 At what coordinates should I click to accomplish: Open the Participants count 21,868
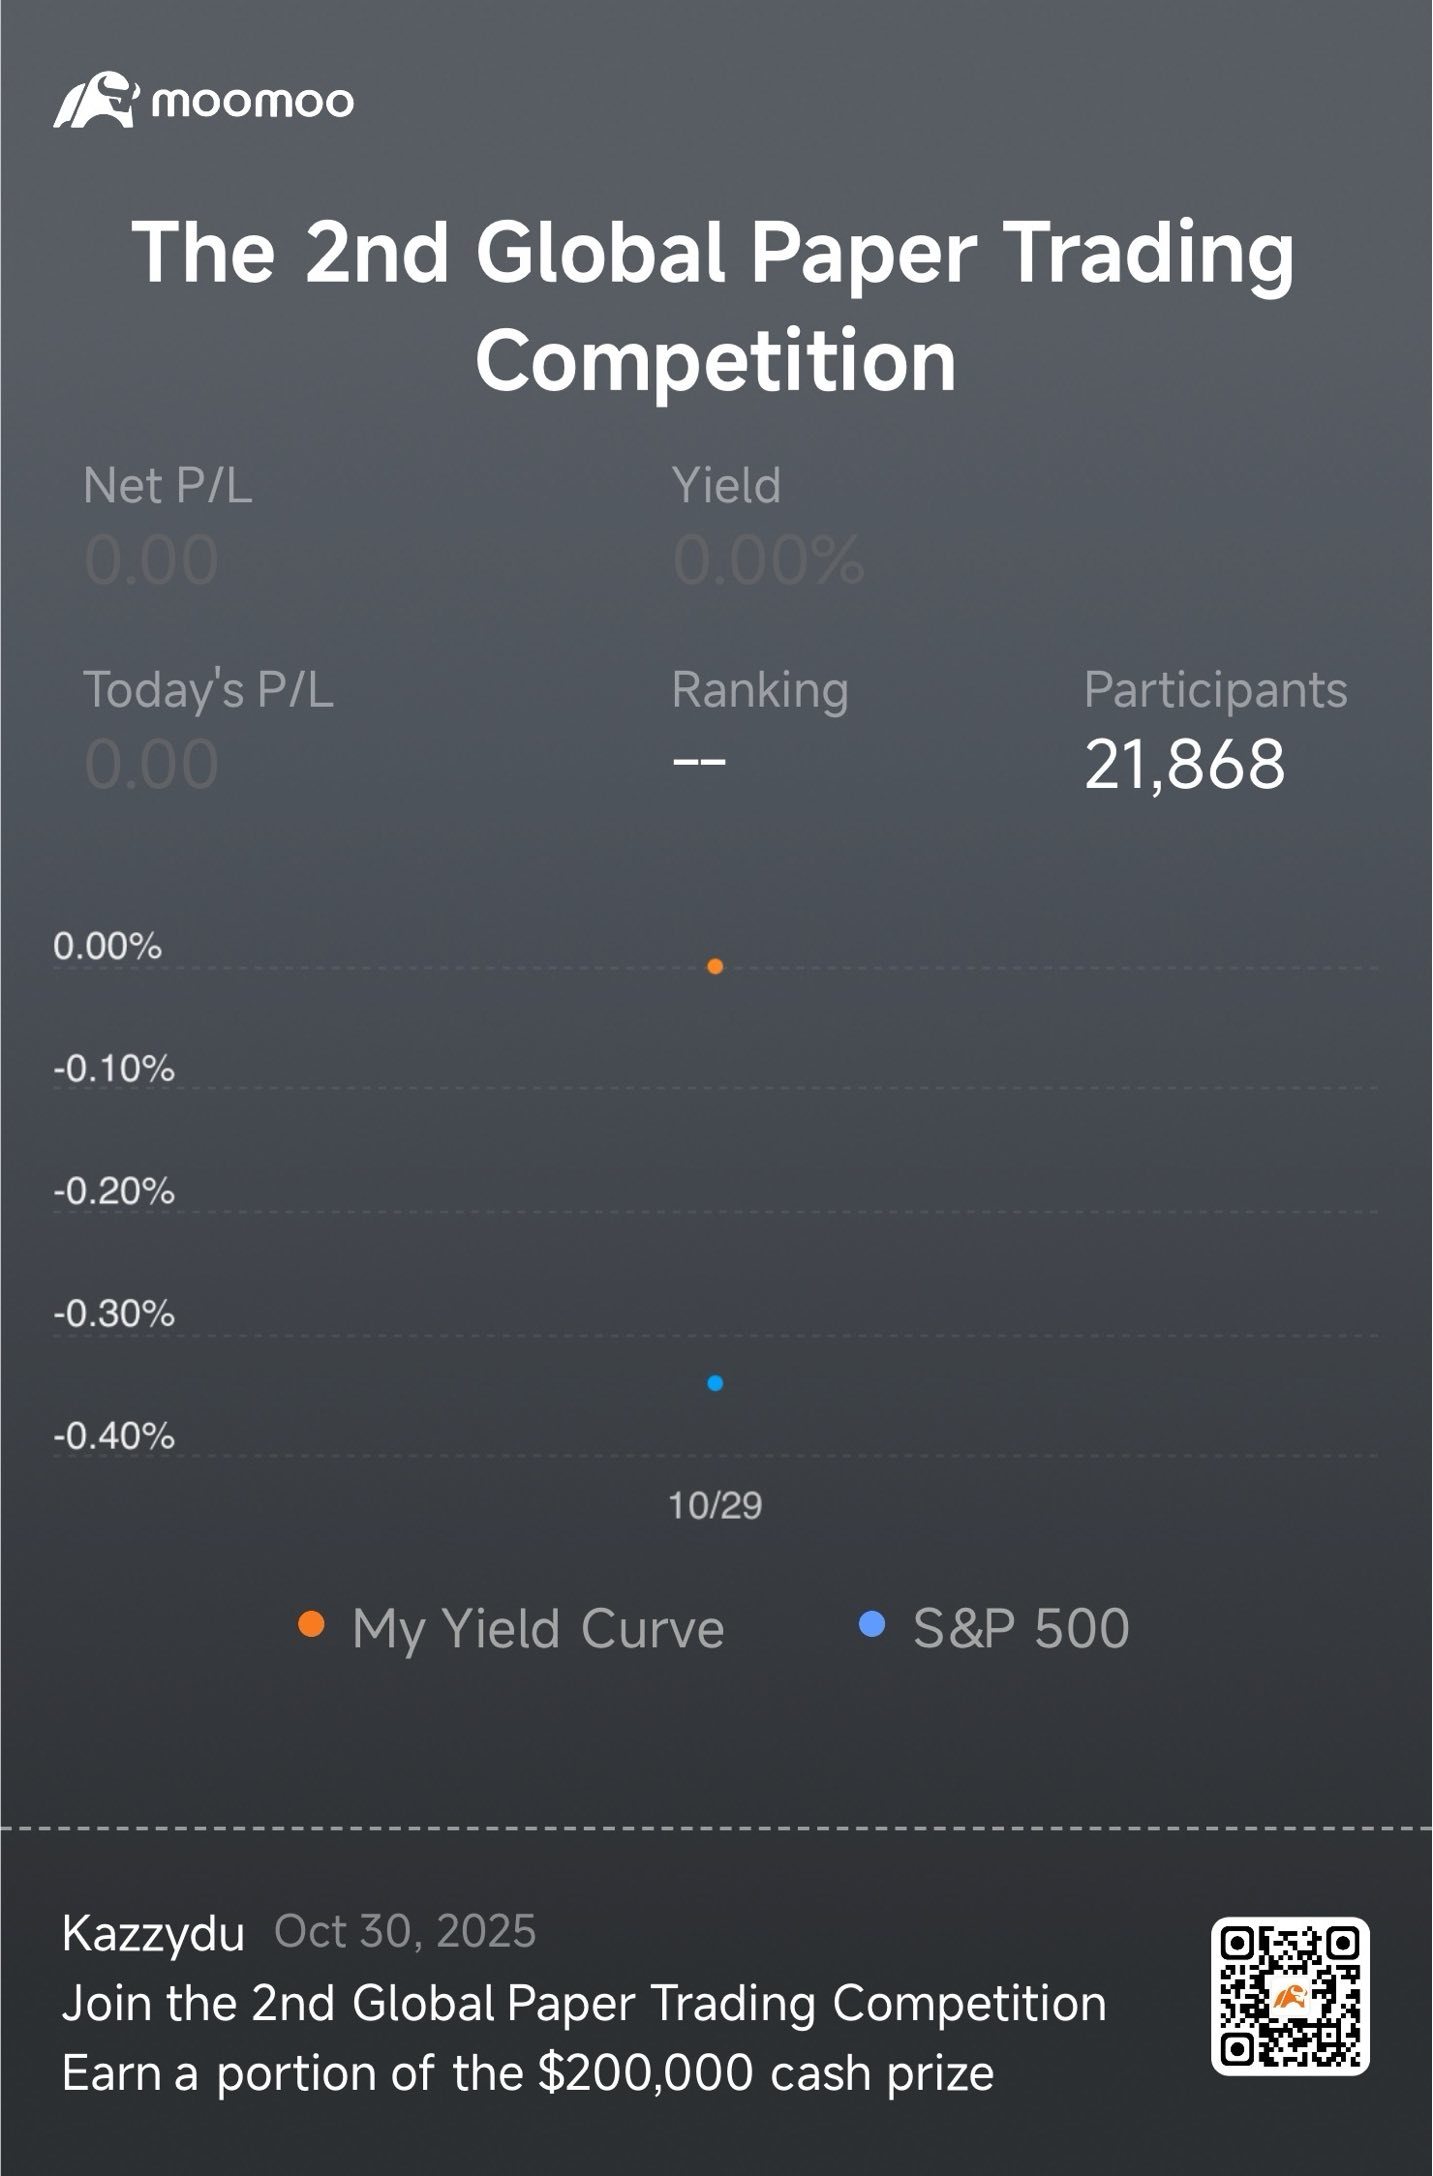pos(1184,765)
